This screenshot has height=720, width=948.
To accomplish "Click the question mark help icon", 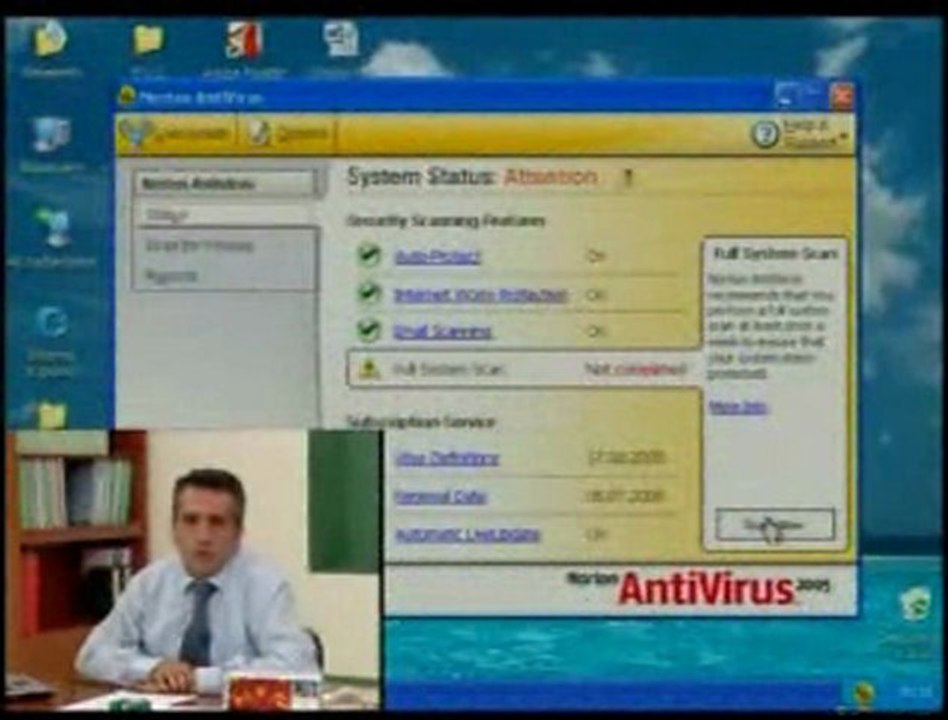I will tap(765, 134).
